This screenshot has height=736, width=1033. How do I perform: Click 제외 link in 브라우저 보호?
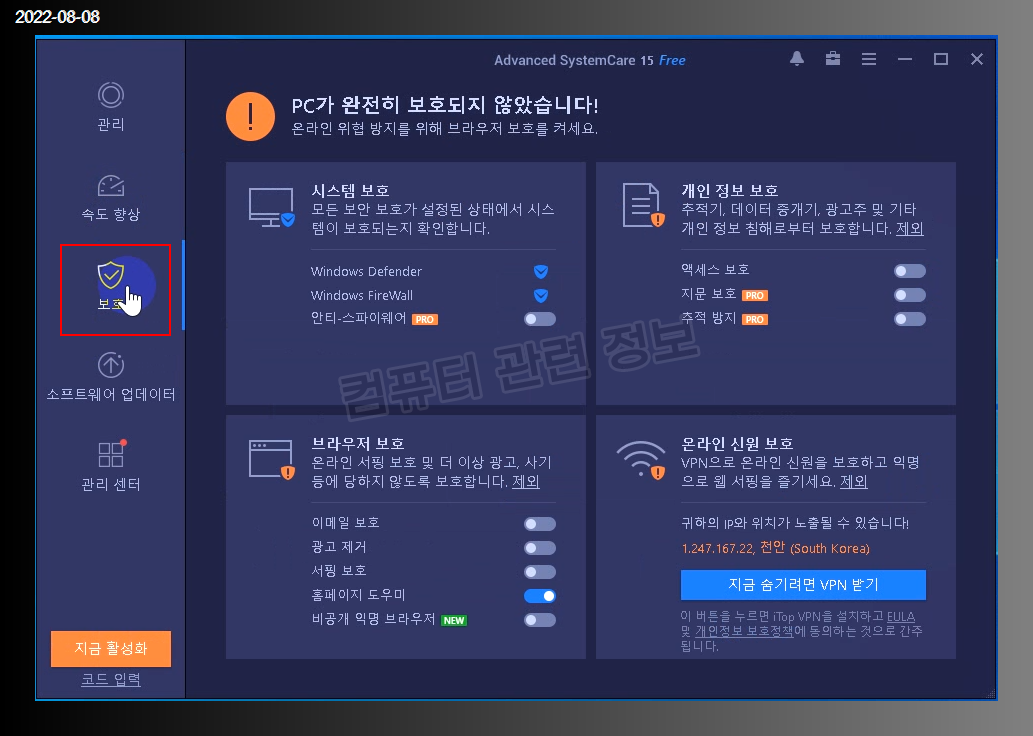pos(526,482)
